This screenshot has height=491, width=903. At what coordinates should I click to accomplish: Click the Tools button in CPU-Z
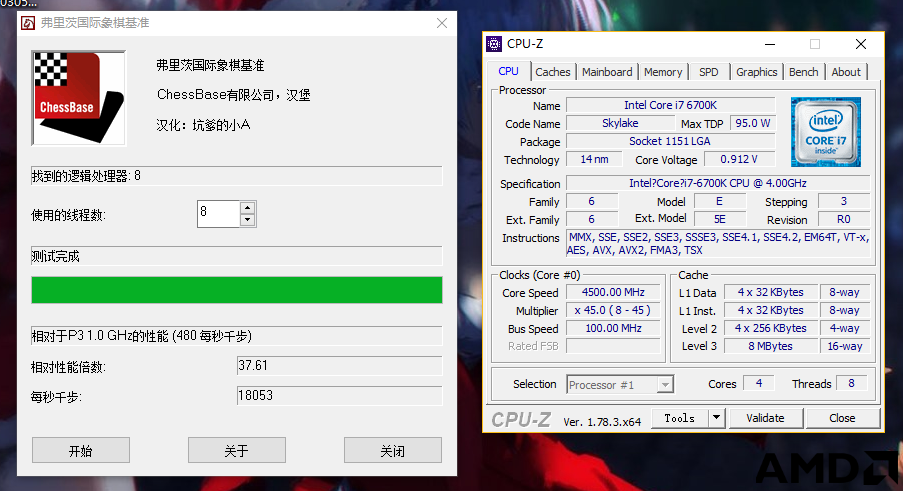[x=680, y=418]
